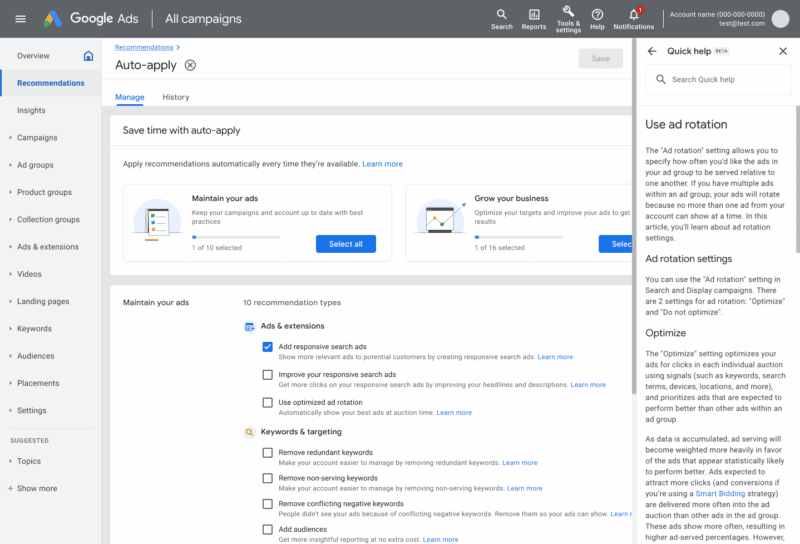The height and width of the screenshot is (544, 800).
Task: Open the Reports icon
Action: point(534,14)
